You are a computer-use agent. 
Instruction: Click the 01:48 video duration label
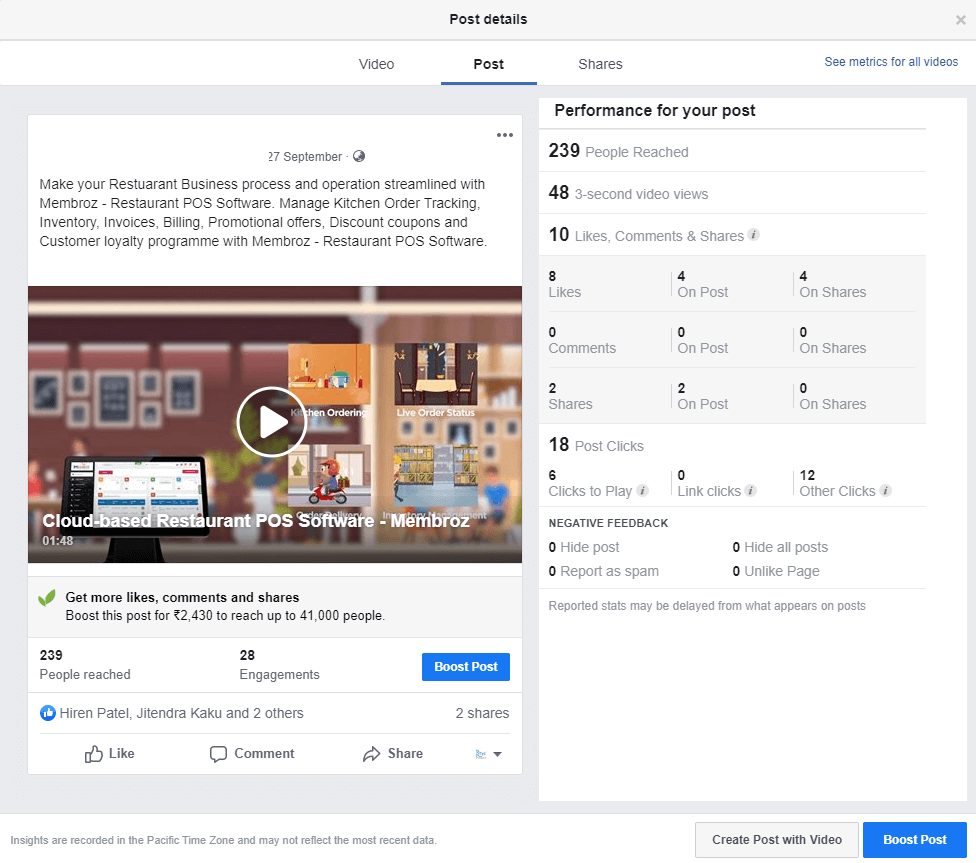click(x=57, y=540)
